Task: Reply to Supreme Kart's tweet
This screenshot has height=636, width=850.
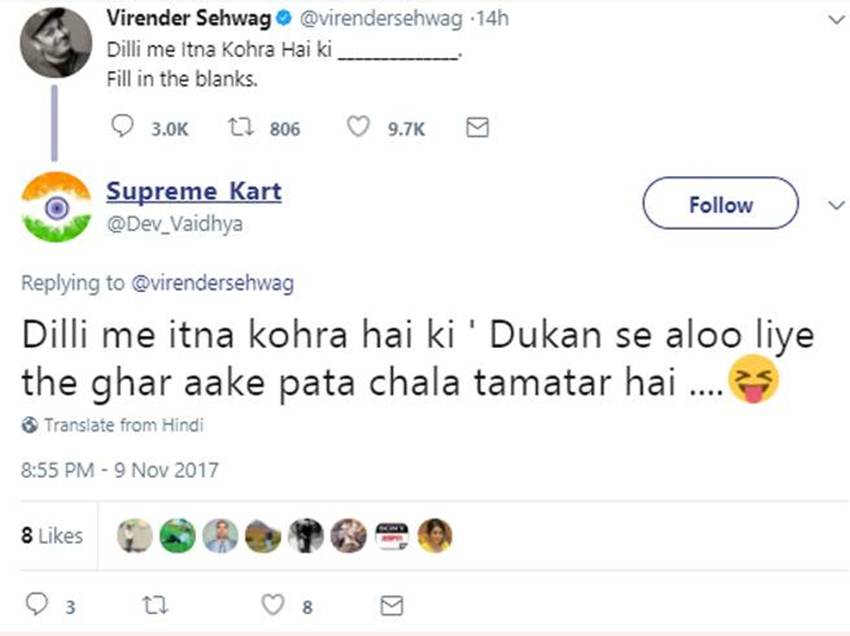Action: coord(35,605)
